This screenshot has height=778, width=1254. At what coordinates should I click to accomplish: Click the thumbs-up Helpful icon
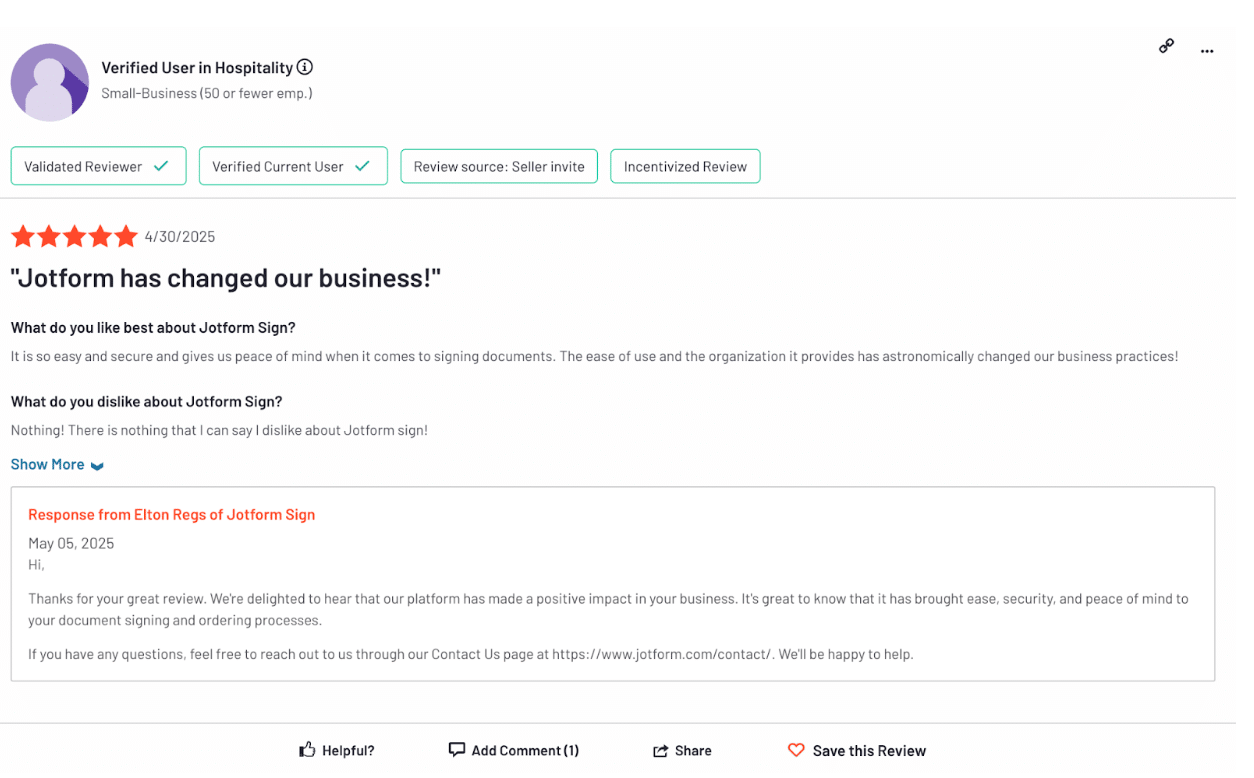click(x=307, y=750)
